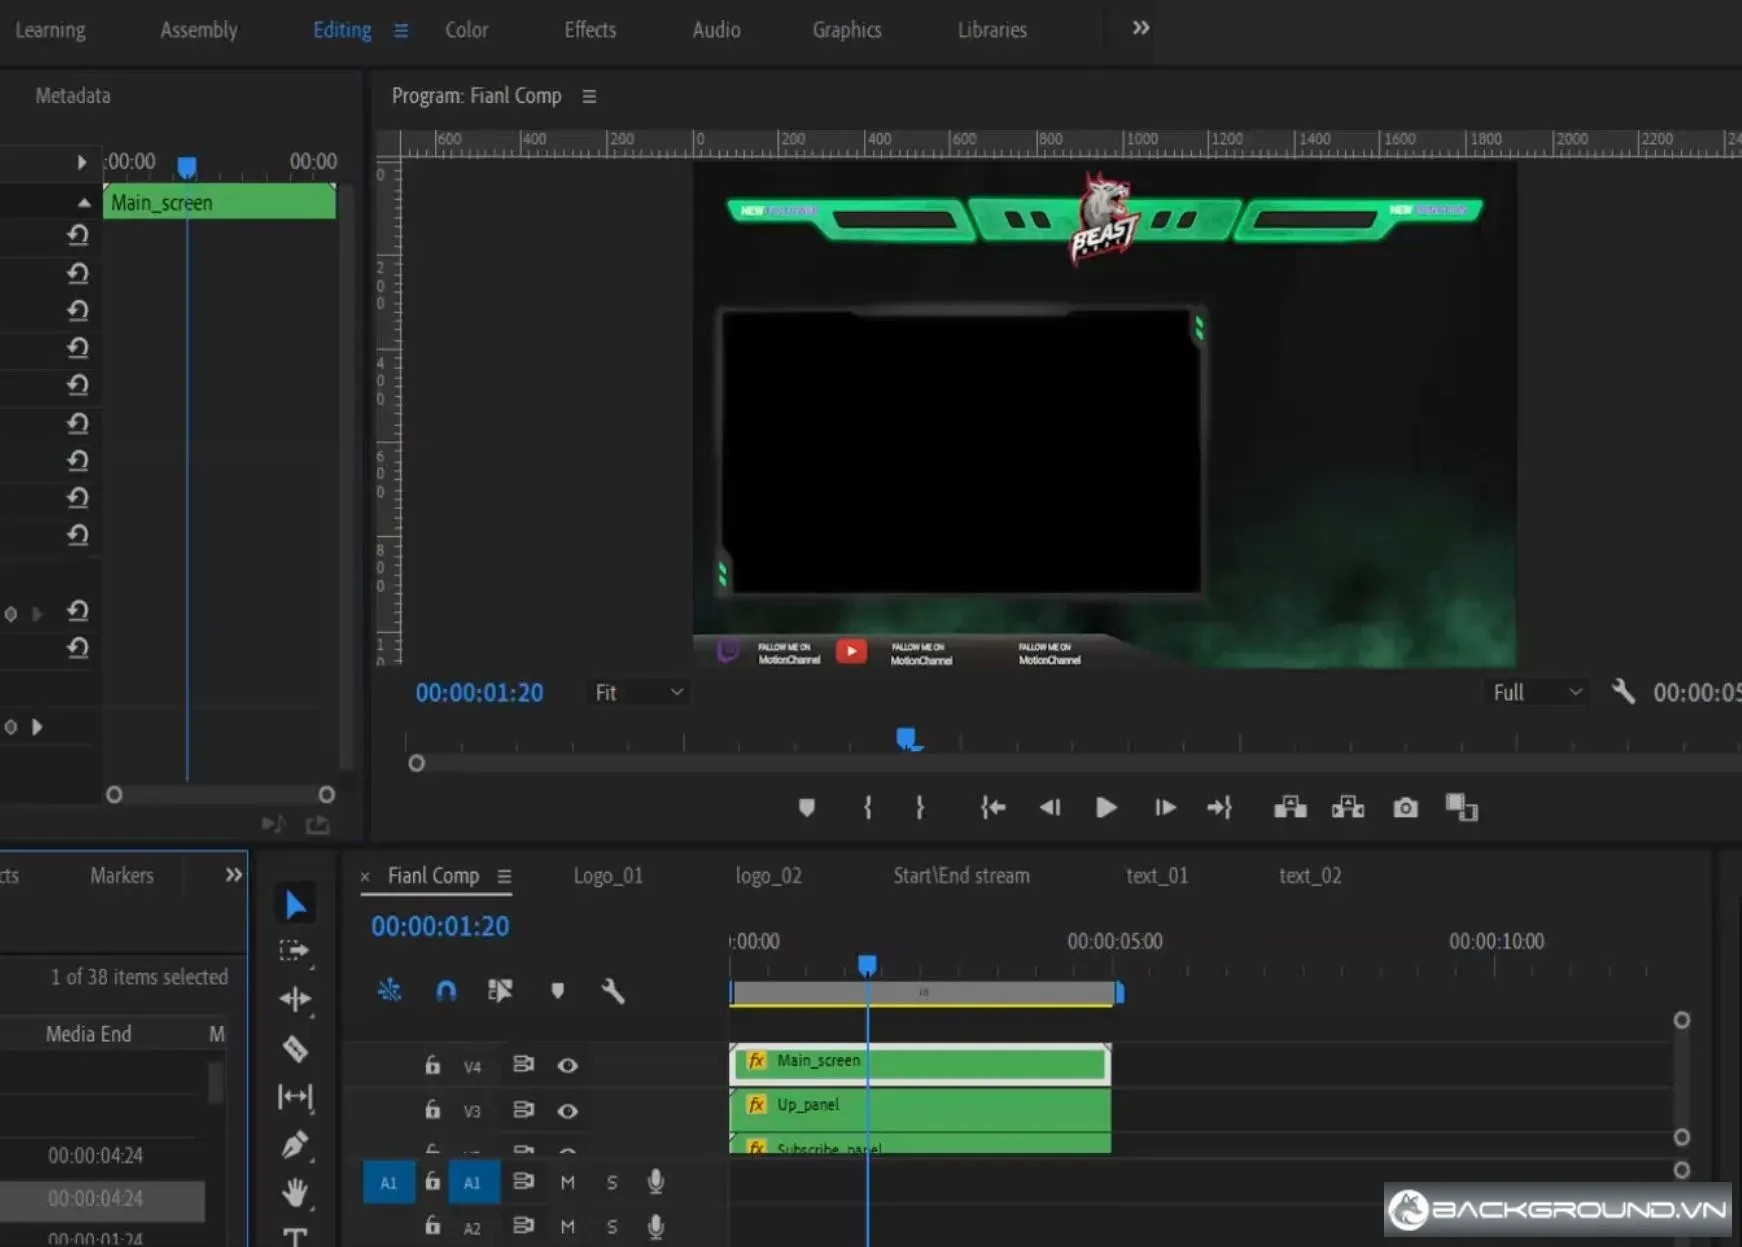Select the Track Select Forward tool
The height and width of the screenshot is (1247, 1742).
(x=294, y=951)
